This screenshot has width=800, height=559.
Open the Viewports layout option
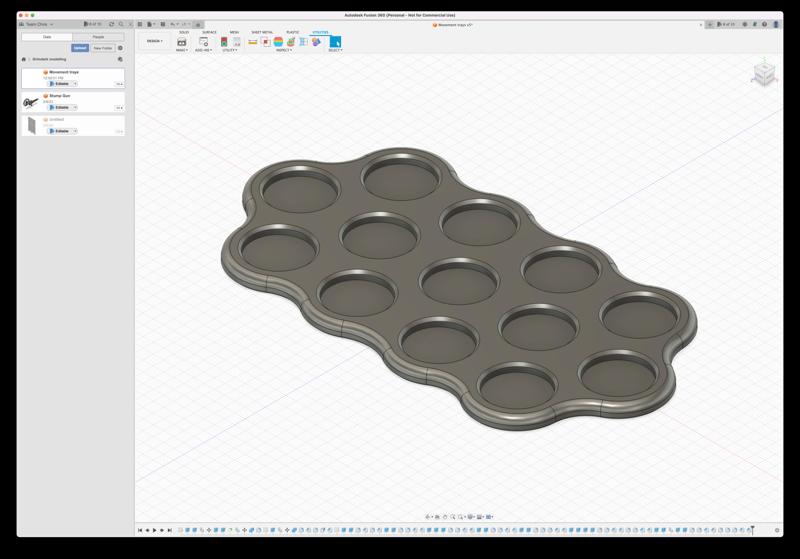[x=489, y=517]
